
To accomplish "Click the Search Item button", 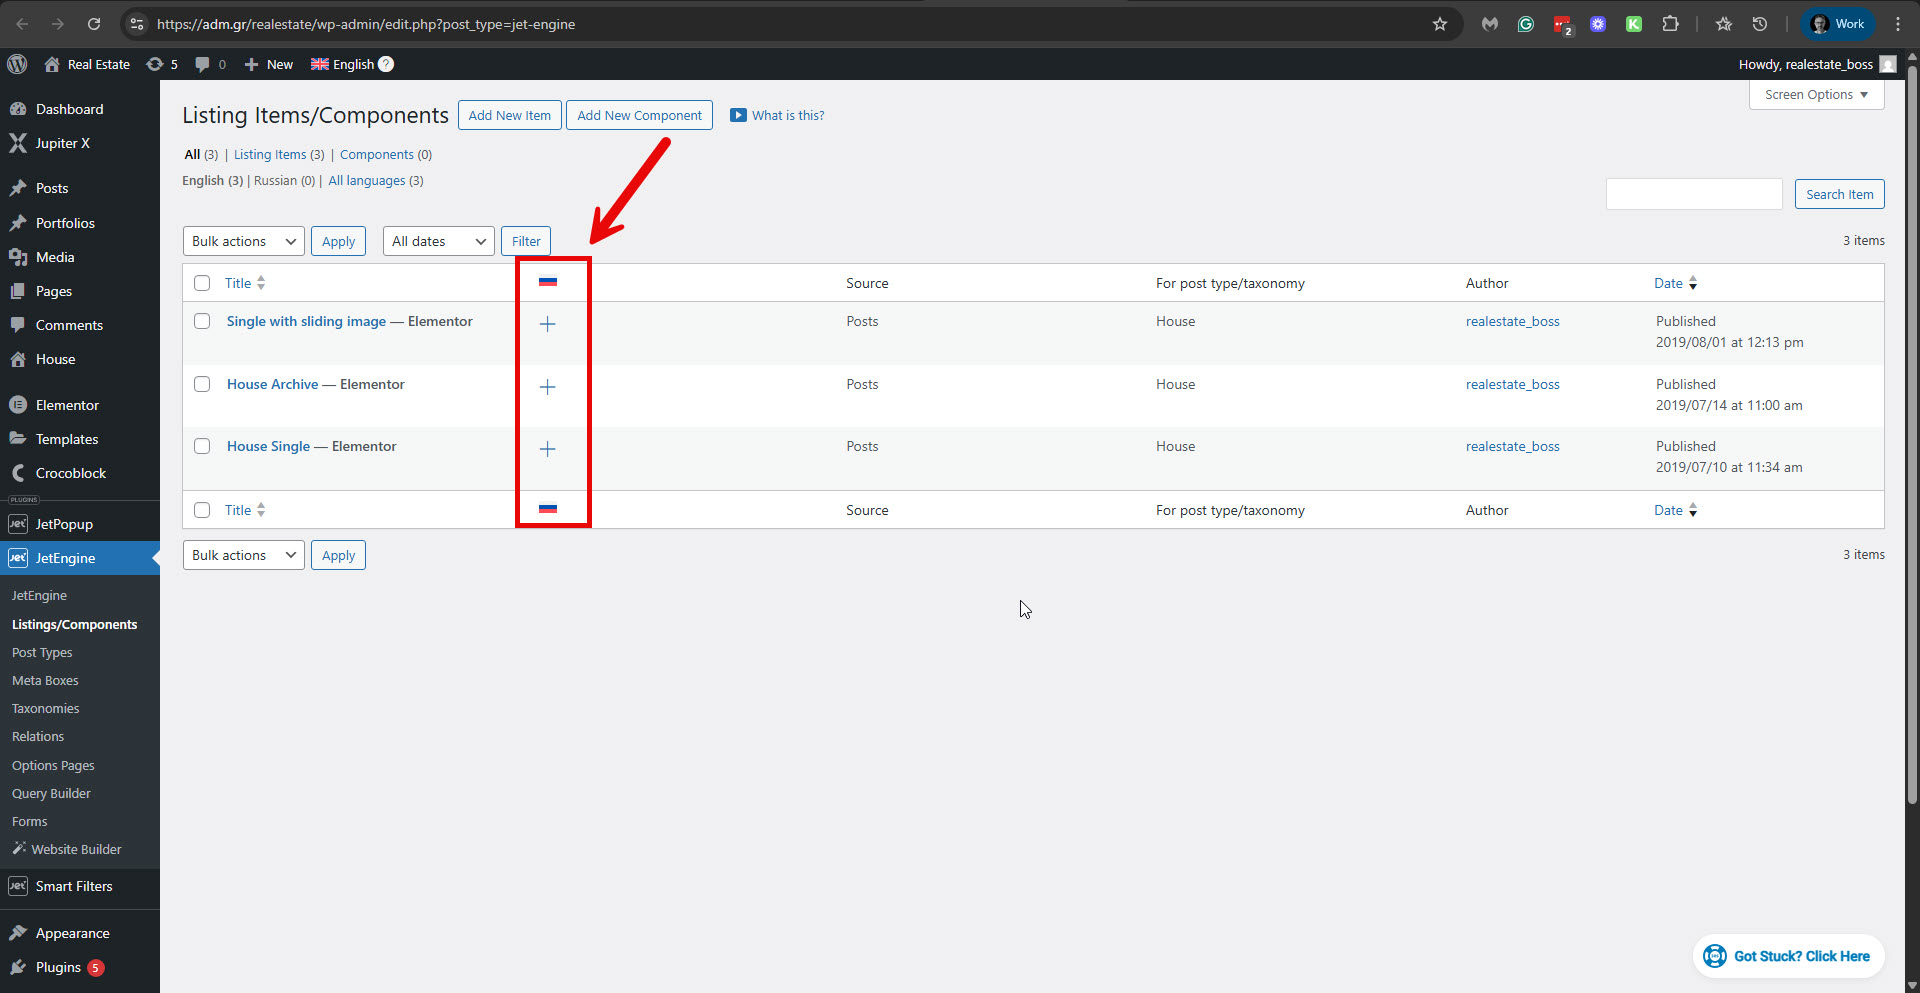I will click(x=1840, y=194).
